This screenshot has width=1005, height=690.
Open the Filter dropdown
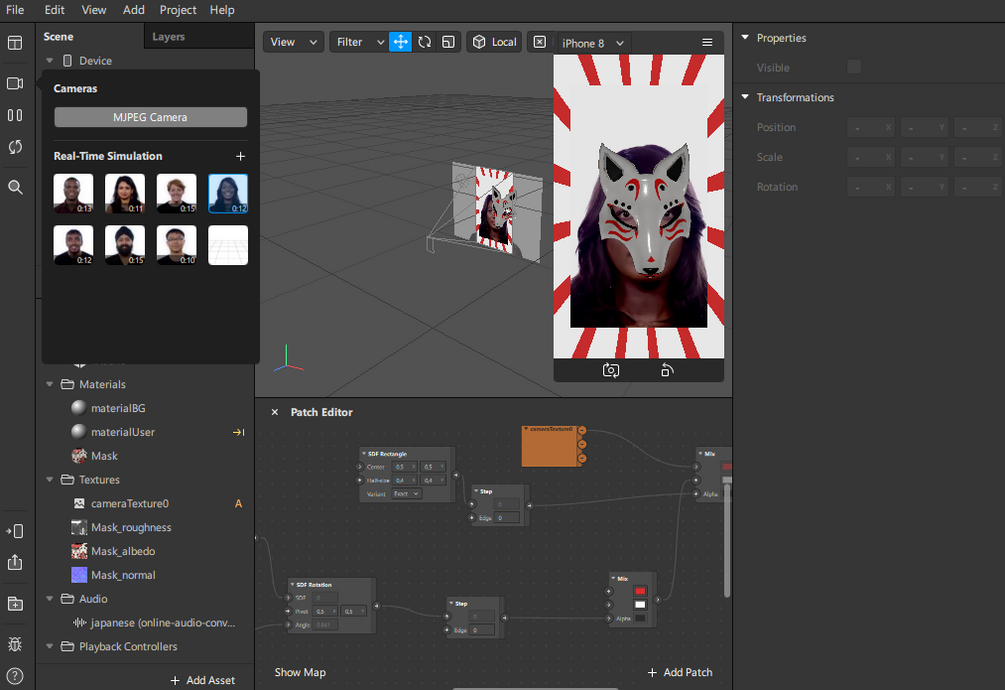click(360, 42)
